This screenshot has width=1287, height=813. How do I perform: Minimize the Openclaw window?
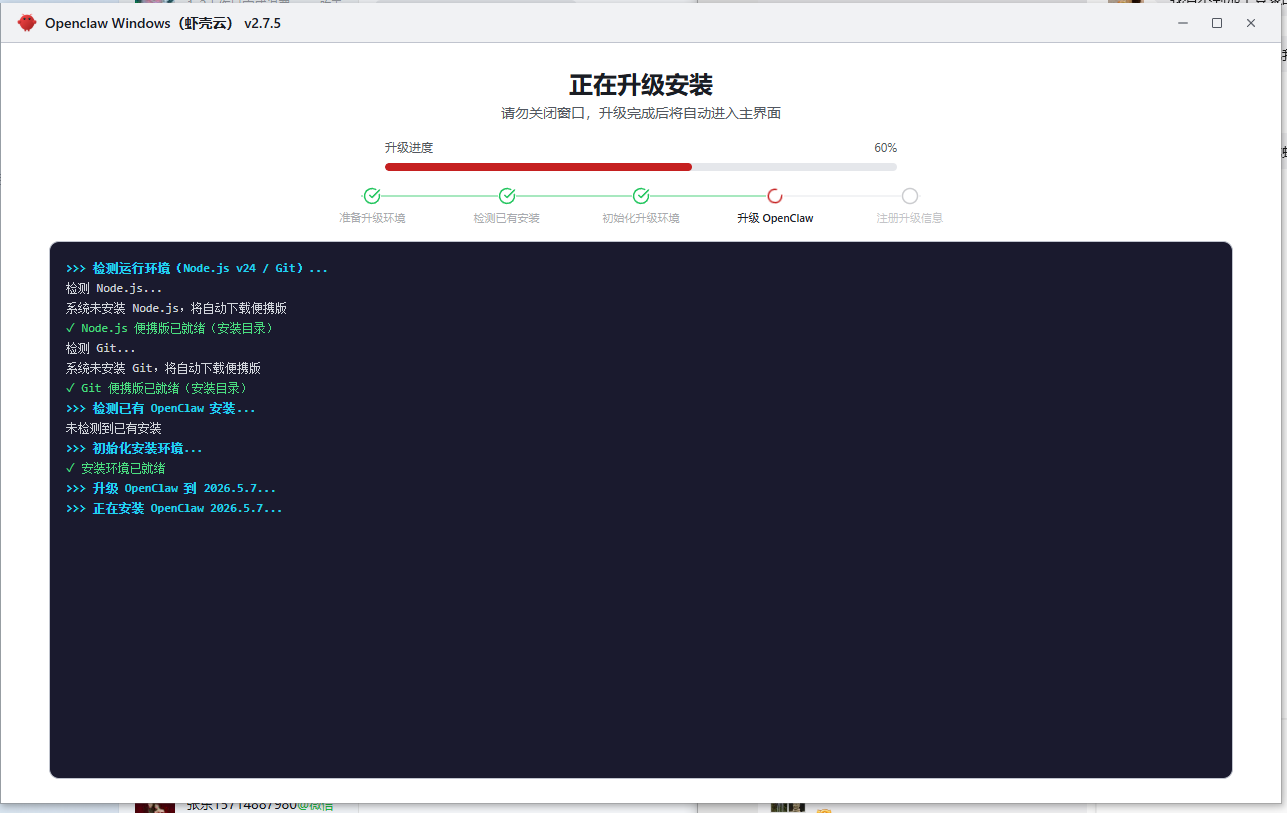(1183, 23)
